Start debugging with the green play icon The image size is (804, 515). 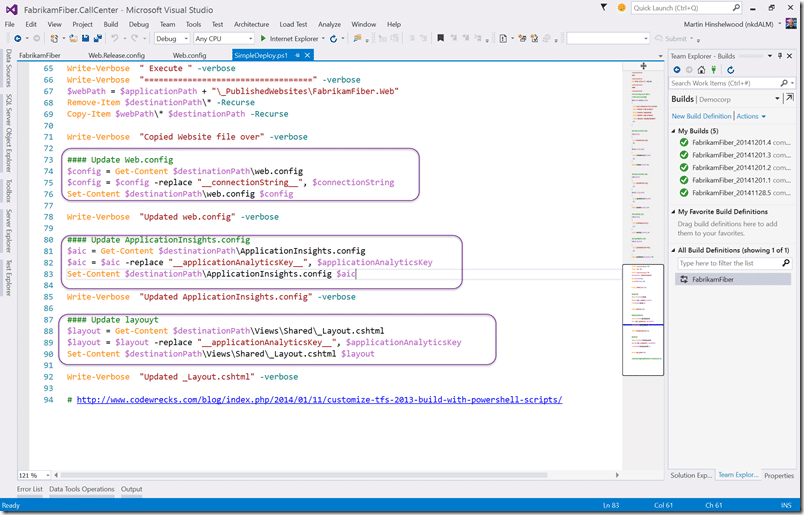pos(263,38)
